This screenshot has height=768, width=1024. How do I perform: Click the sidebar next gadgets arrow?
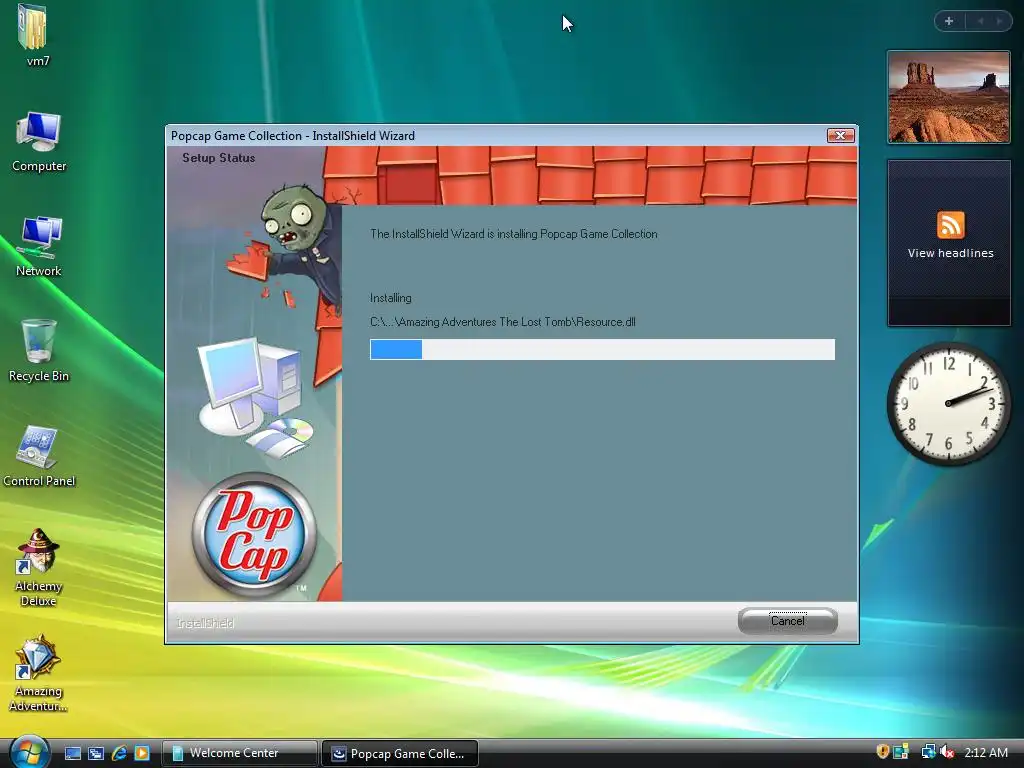(999, 21)
